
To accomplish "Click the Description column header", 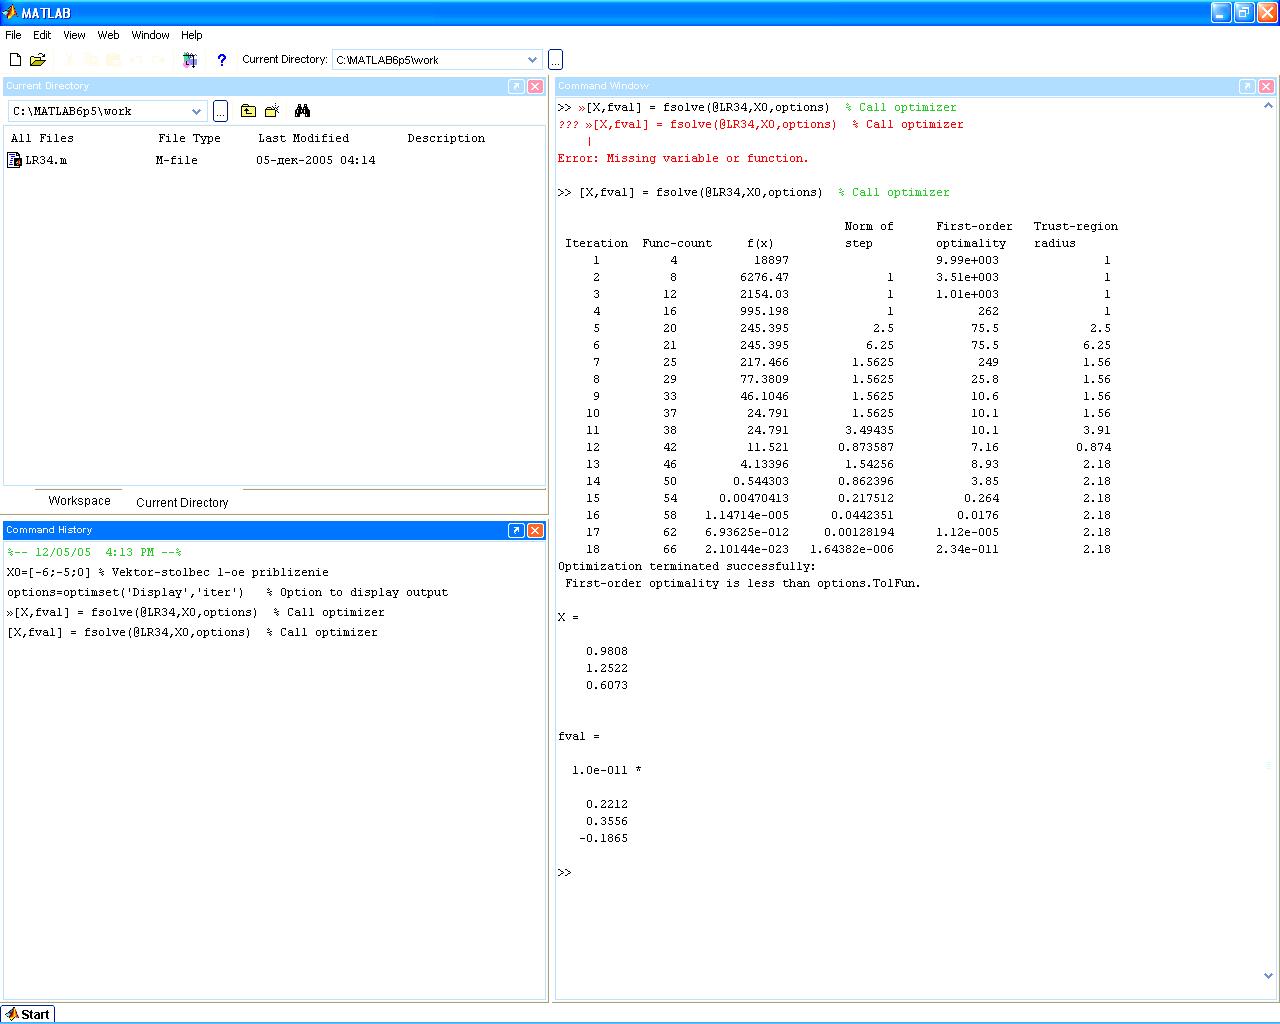I will pos(446,138).
